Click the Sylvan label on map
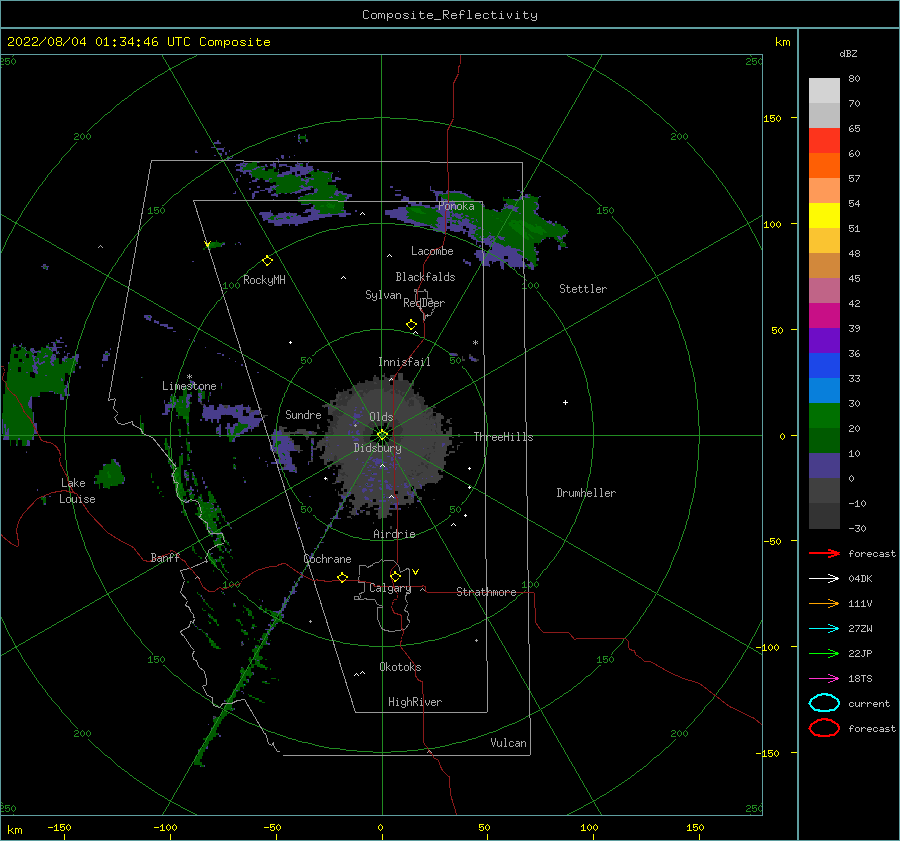 point(383,295)
